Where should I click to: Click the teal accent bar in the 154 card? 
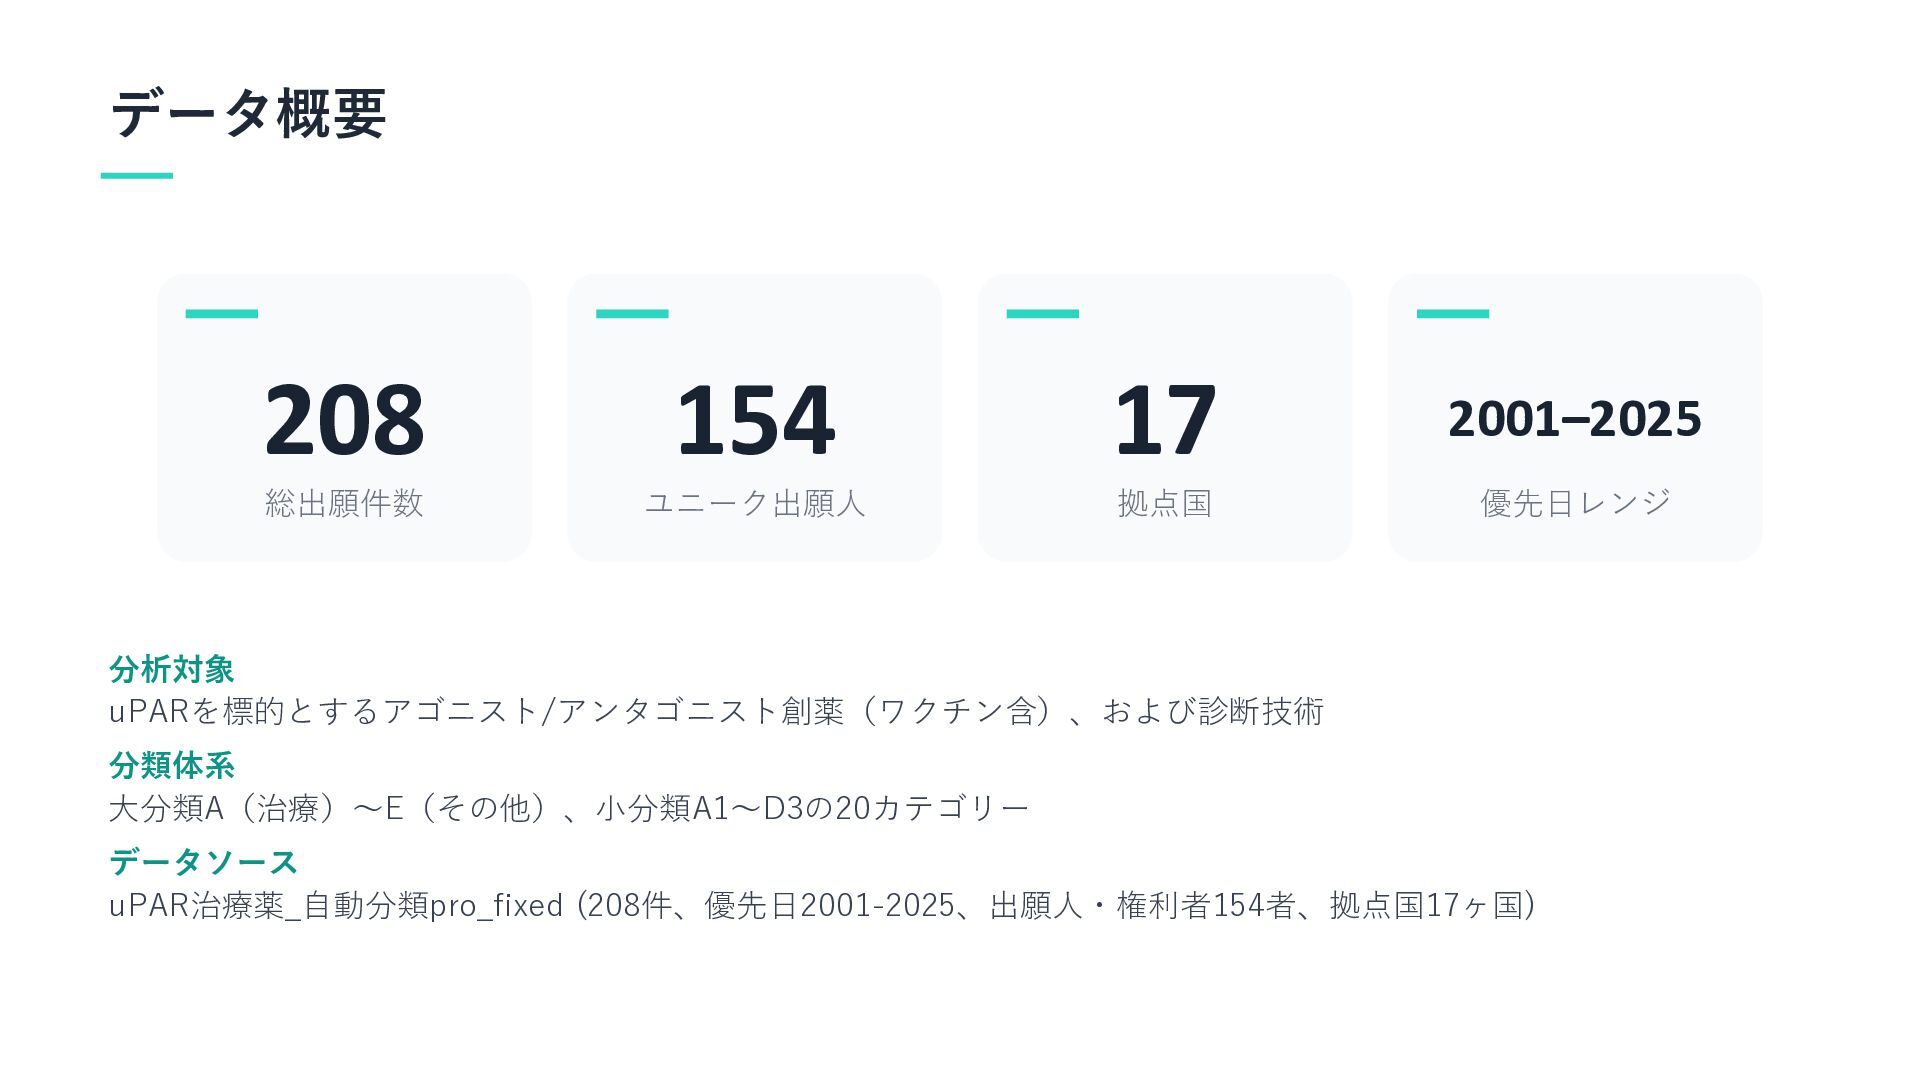pos(632,314)
